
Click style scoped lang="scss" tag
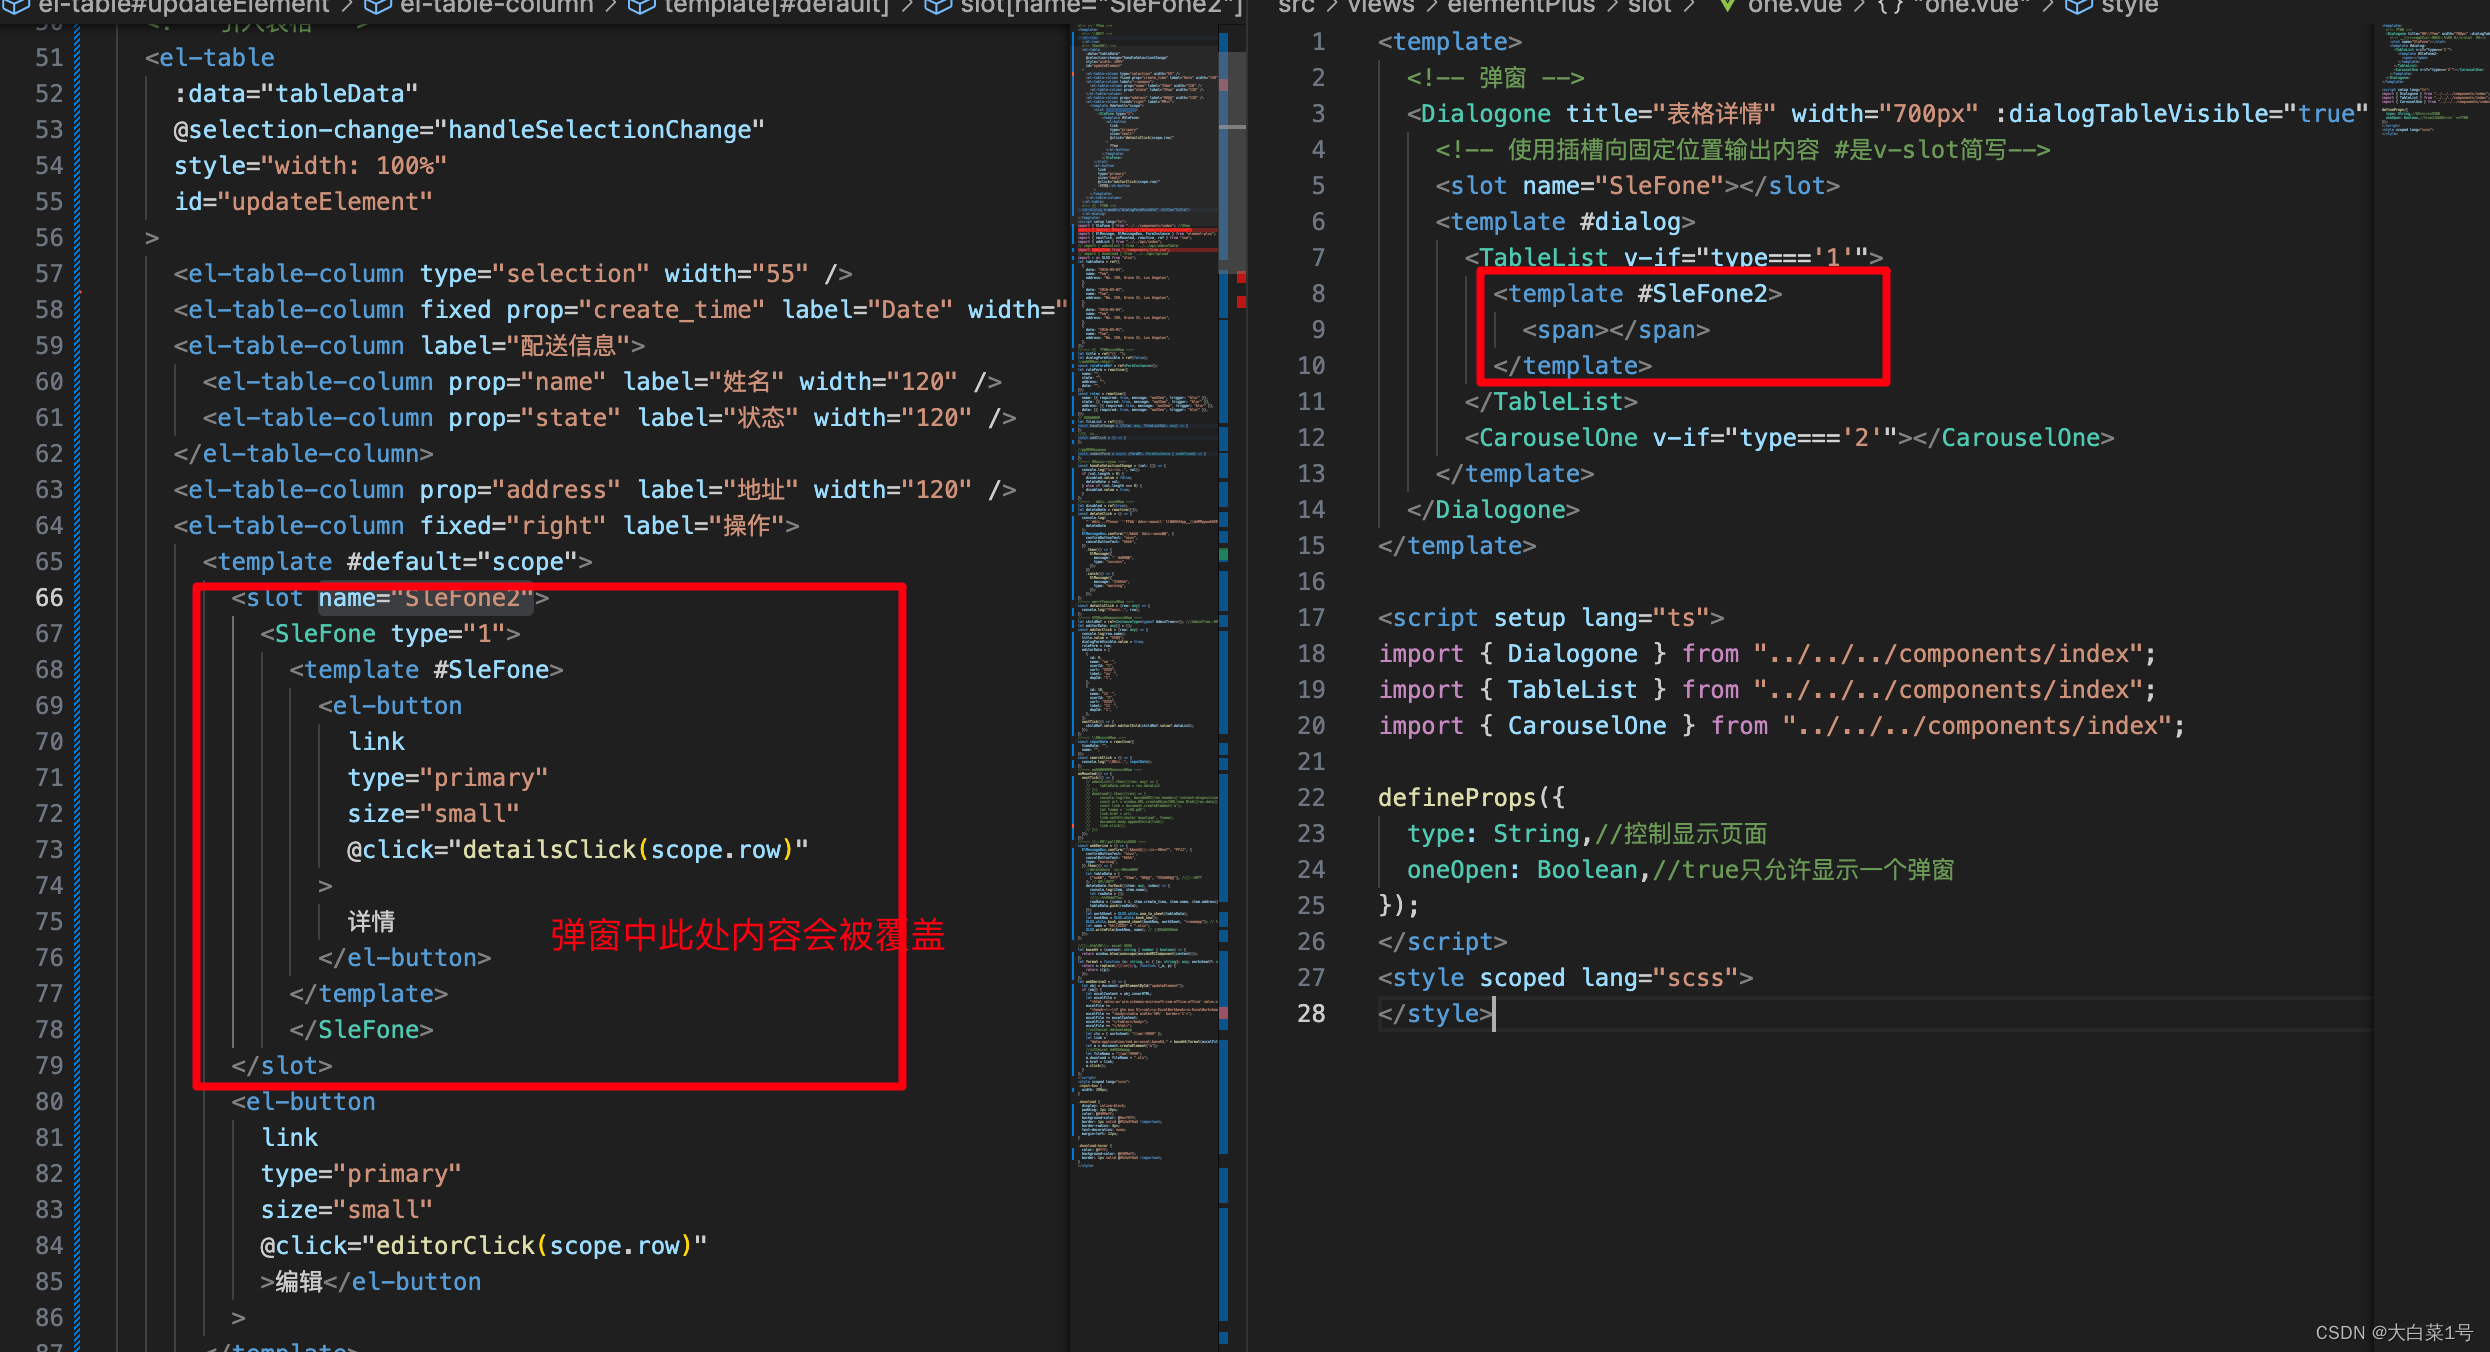1565,978
